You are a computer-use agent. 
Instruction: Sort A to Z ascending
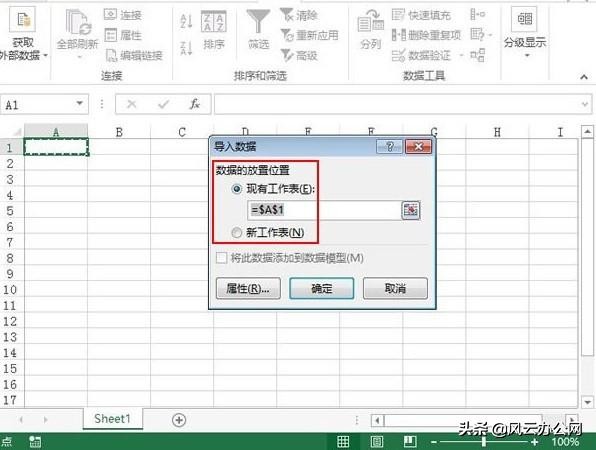[186, 21]
